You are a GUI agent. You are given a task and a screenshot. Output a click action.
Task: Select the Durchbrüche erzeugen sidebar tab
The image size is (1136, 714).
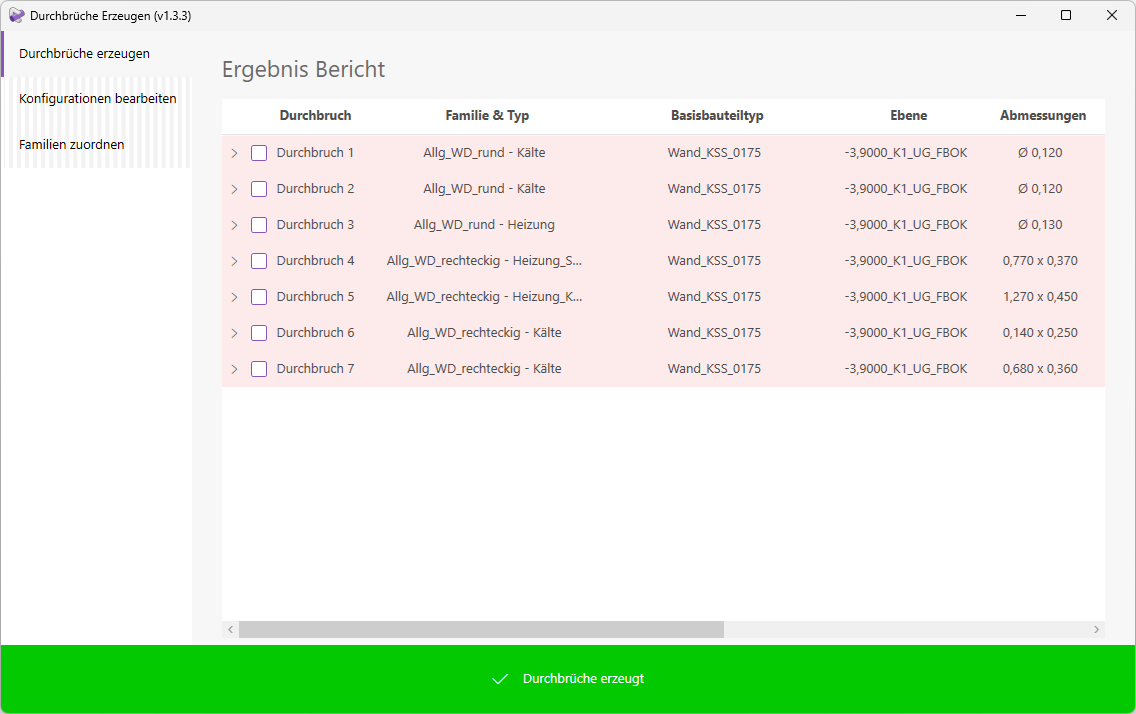pyautogui.click(x=84, y=53)
